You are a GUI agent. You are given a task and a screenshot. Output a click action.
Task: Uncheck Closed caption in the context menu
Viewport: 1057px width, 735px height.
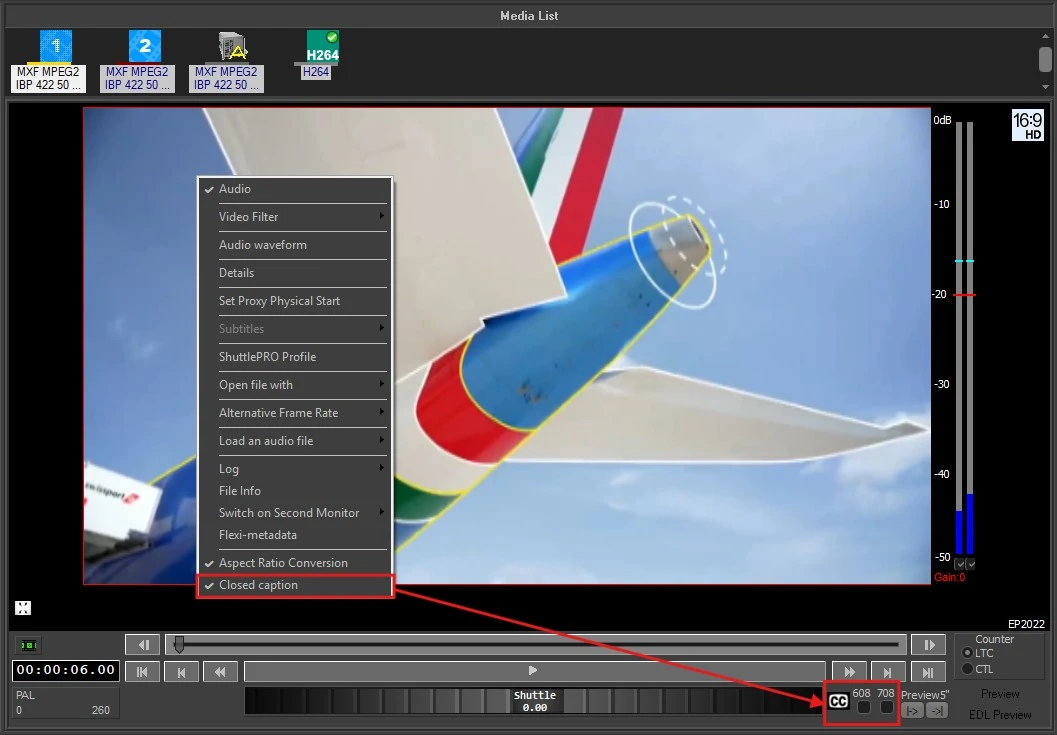(258, 586)
